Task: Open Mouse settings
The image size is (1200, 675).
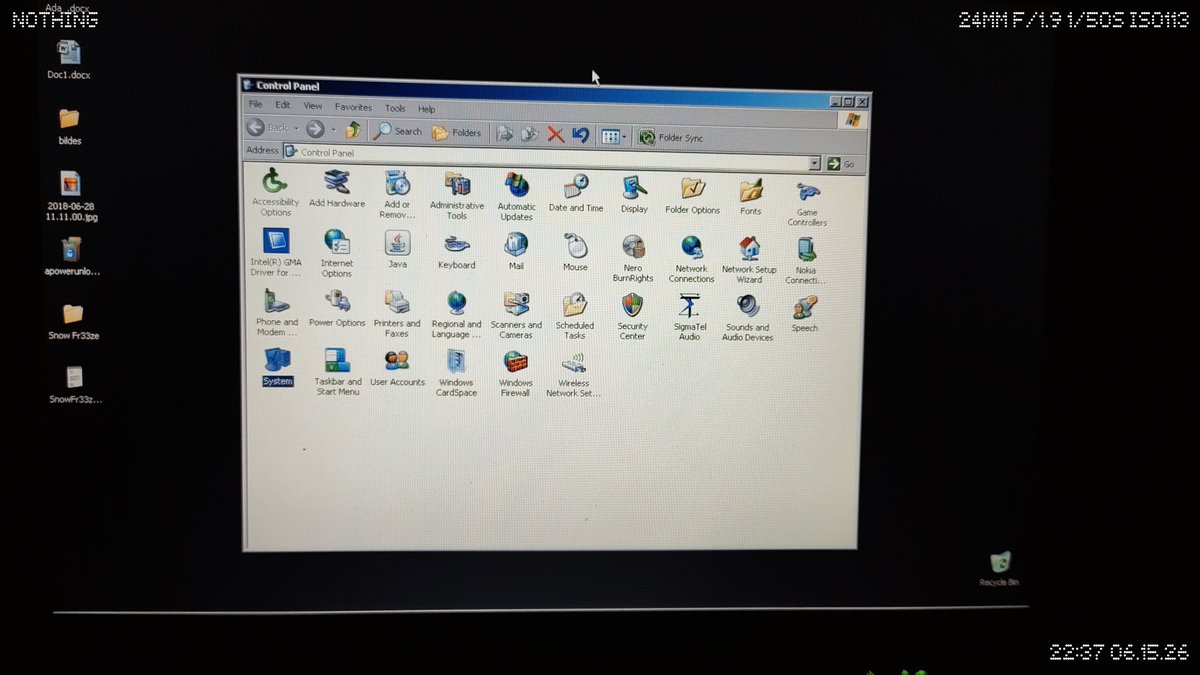Action: click(x=575, y=252)
